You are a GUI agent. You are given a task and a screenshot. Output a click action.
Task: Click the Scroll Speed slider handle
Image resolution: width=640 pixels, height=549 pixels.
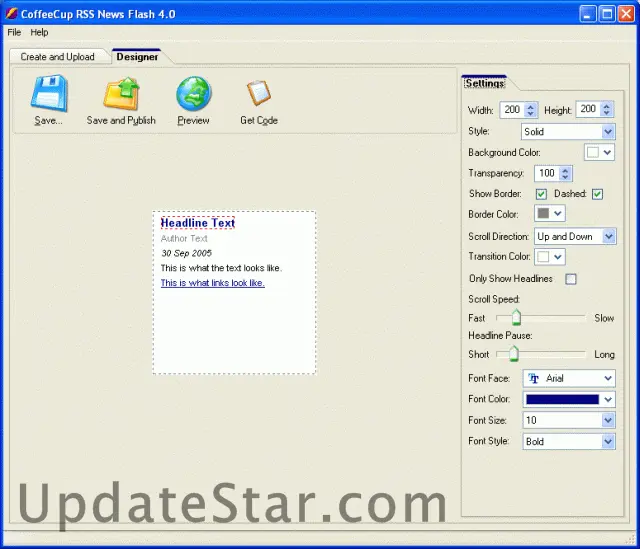(x=516, y=318)
